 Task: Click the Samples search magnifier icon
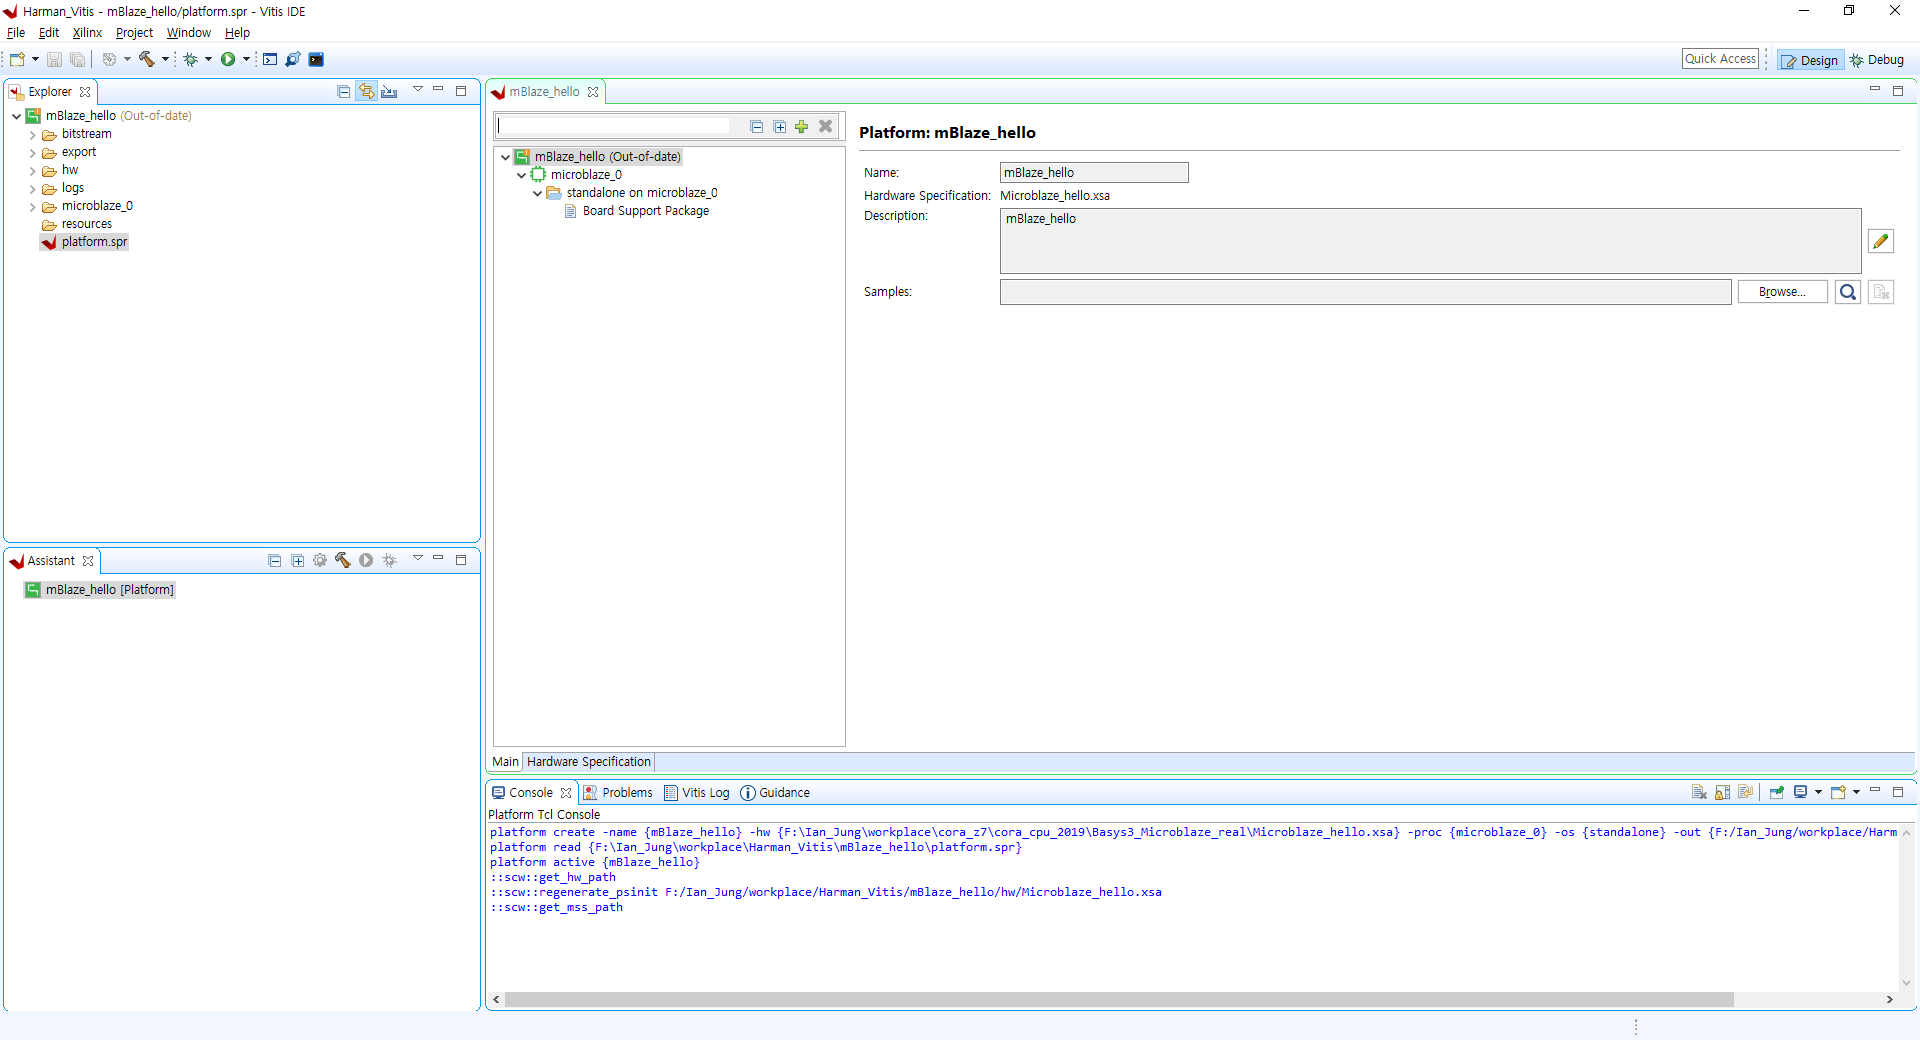(1848, 292)
